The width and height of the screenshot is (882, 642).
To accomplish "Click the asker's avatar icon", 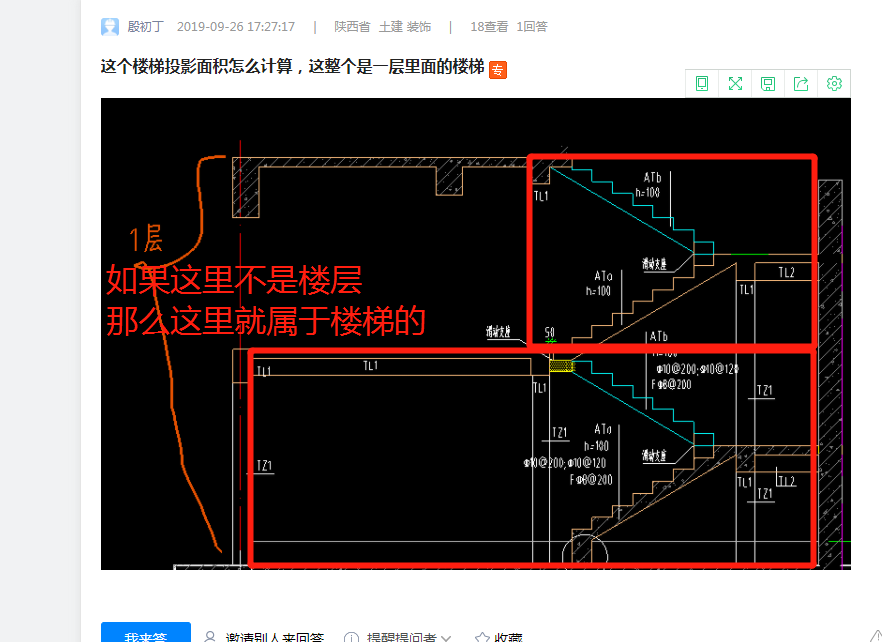I will 110,26.
